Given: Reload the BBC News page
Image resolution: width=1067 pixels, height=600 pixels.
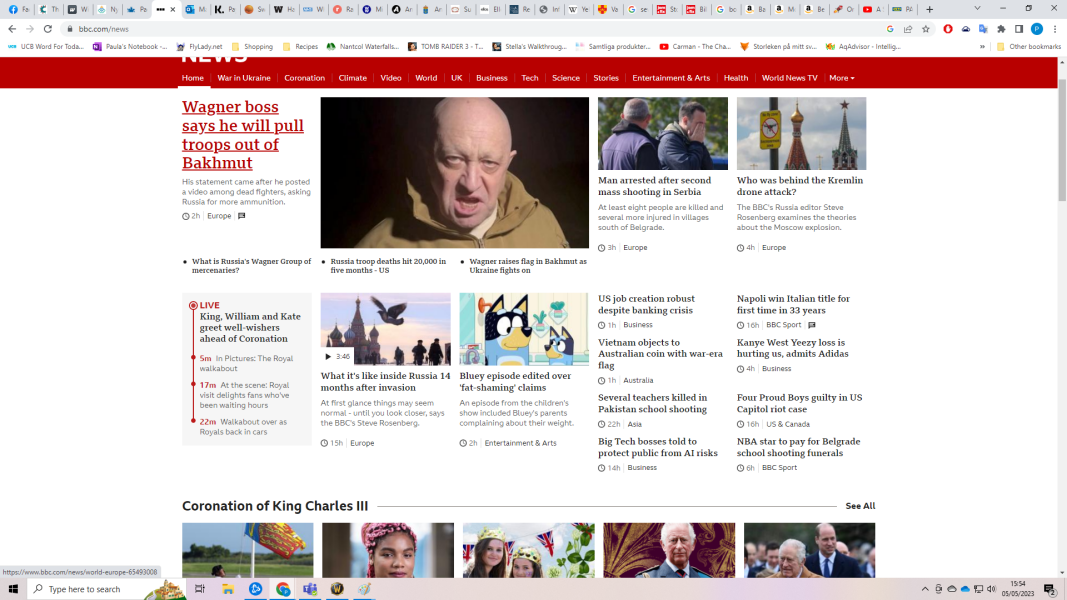Looking at the screenshot, I should click(47, 29).
